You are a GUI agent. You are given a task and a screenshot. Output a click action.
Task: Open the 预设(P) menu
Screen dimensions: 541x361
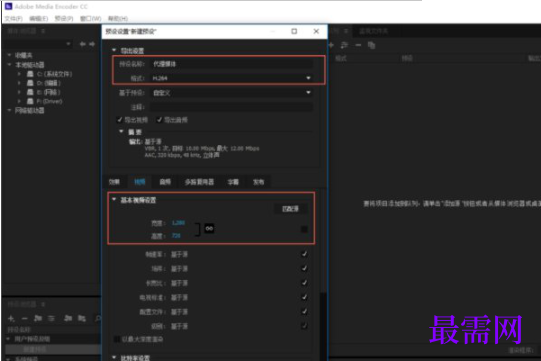(64, 18)
